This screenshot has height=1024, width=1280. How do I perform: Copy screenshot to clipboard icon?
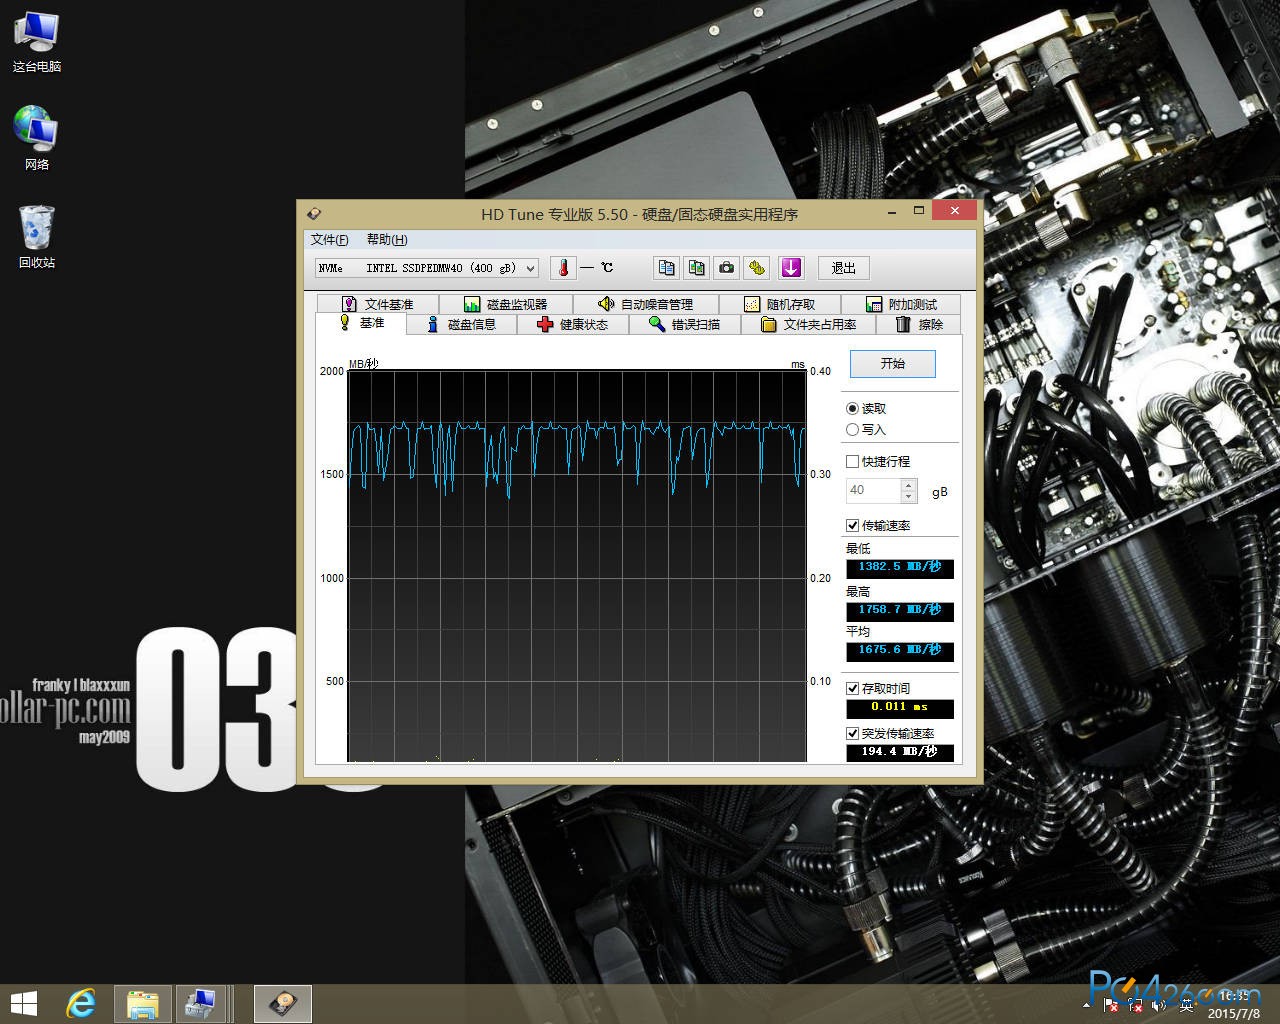pos(697,268)
